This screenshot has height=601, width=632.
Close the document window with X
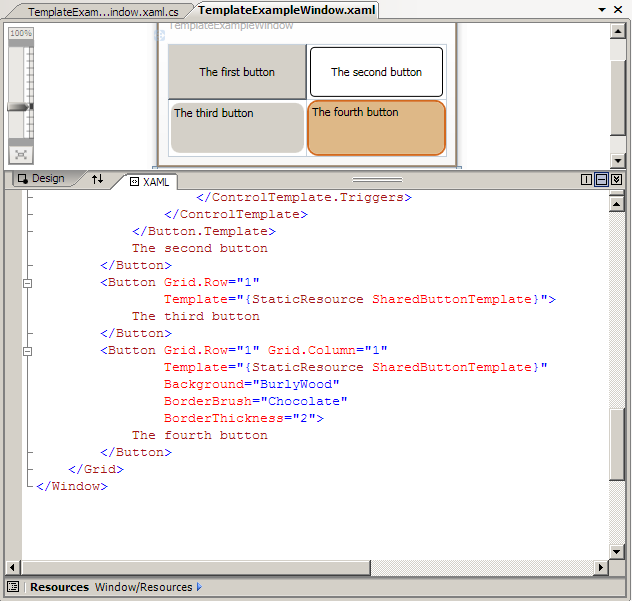tap(618, 10)
